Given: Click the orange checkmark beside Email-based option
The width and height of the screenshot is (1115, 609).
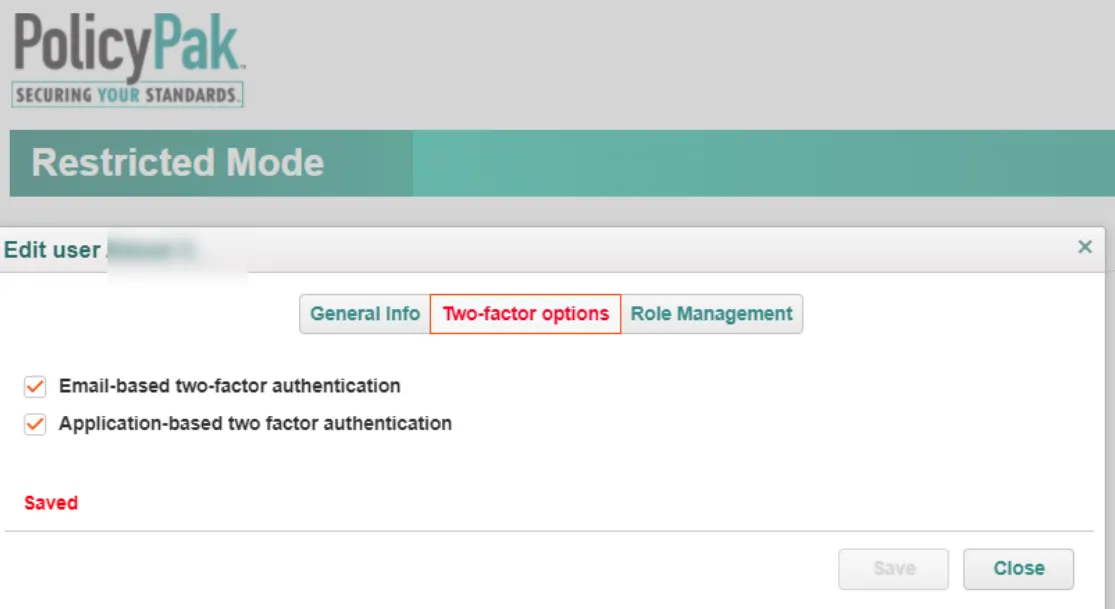Looking at the screenshot, I should (x=35, y=386).
